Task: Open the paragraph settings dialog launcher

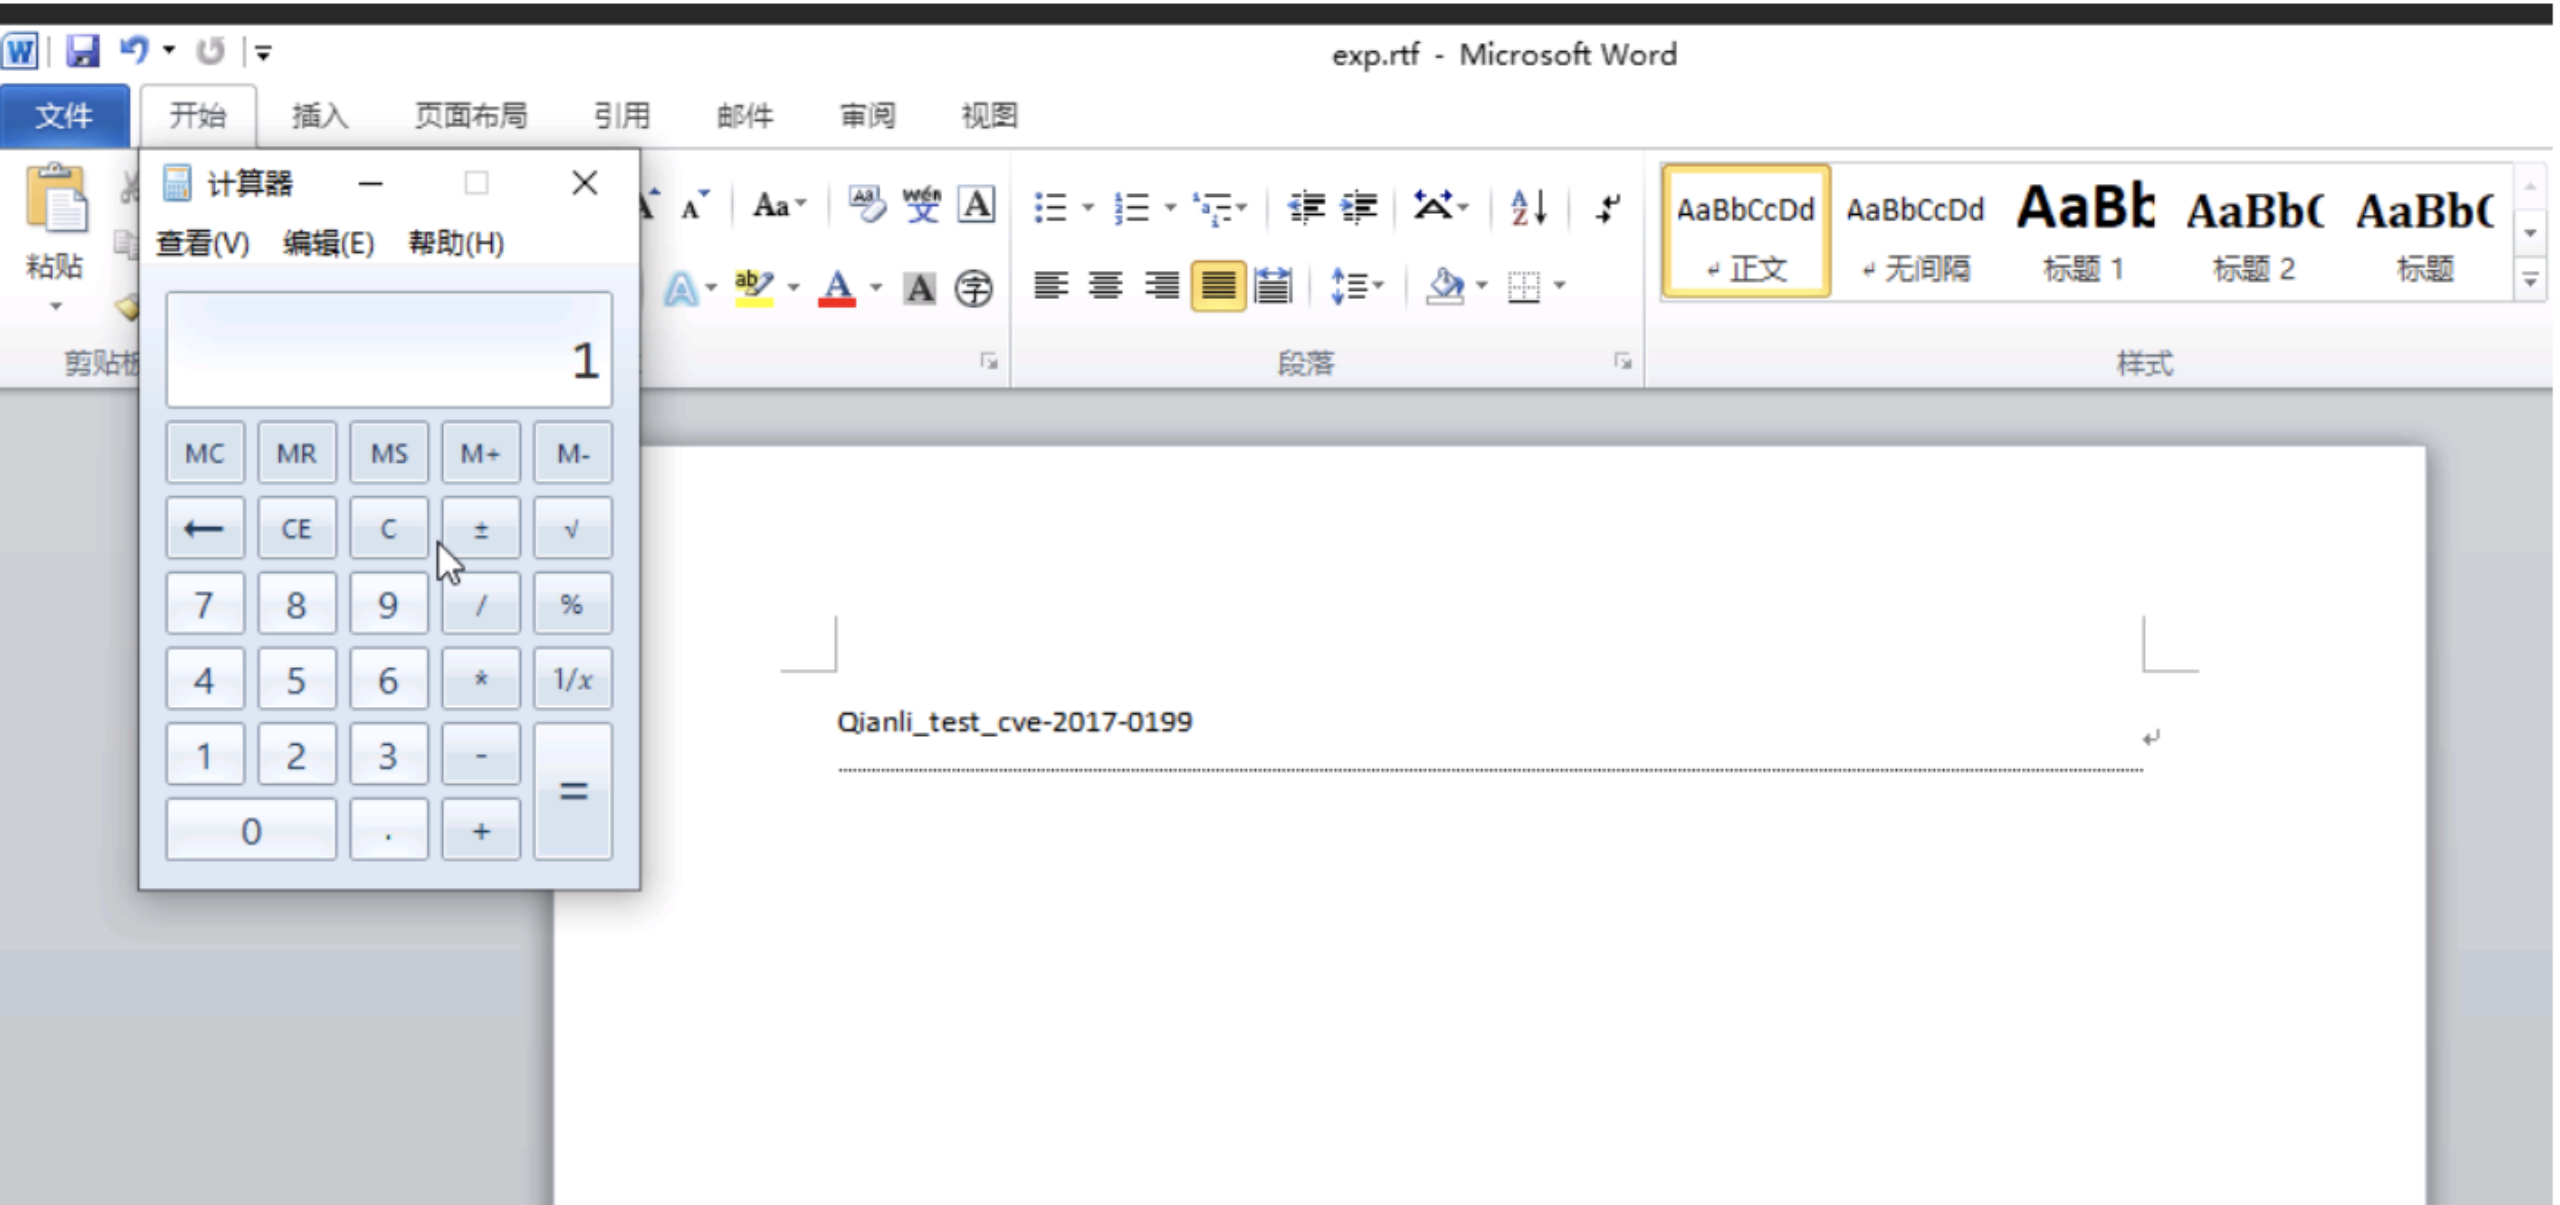Action: click(x=1622, y=362)
